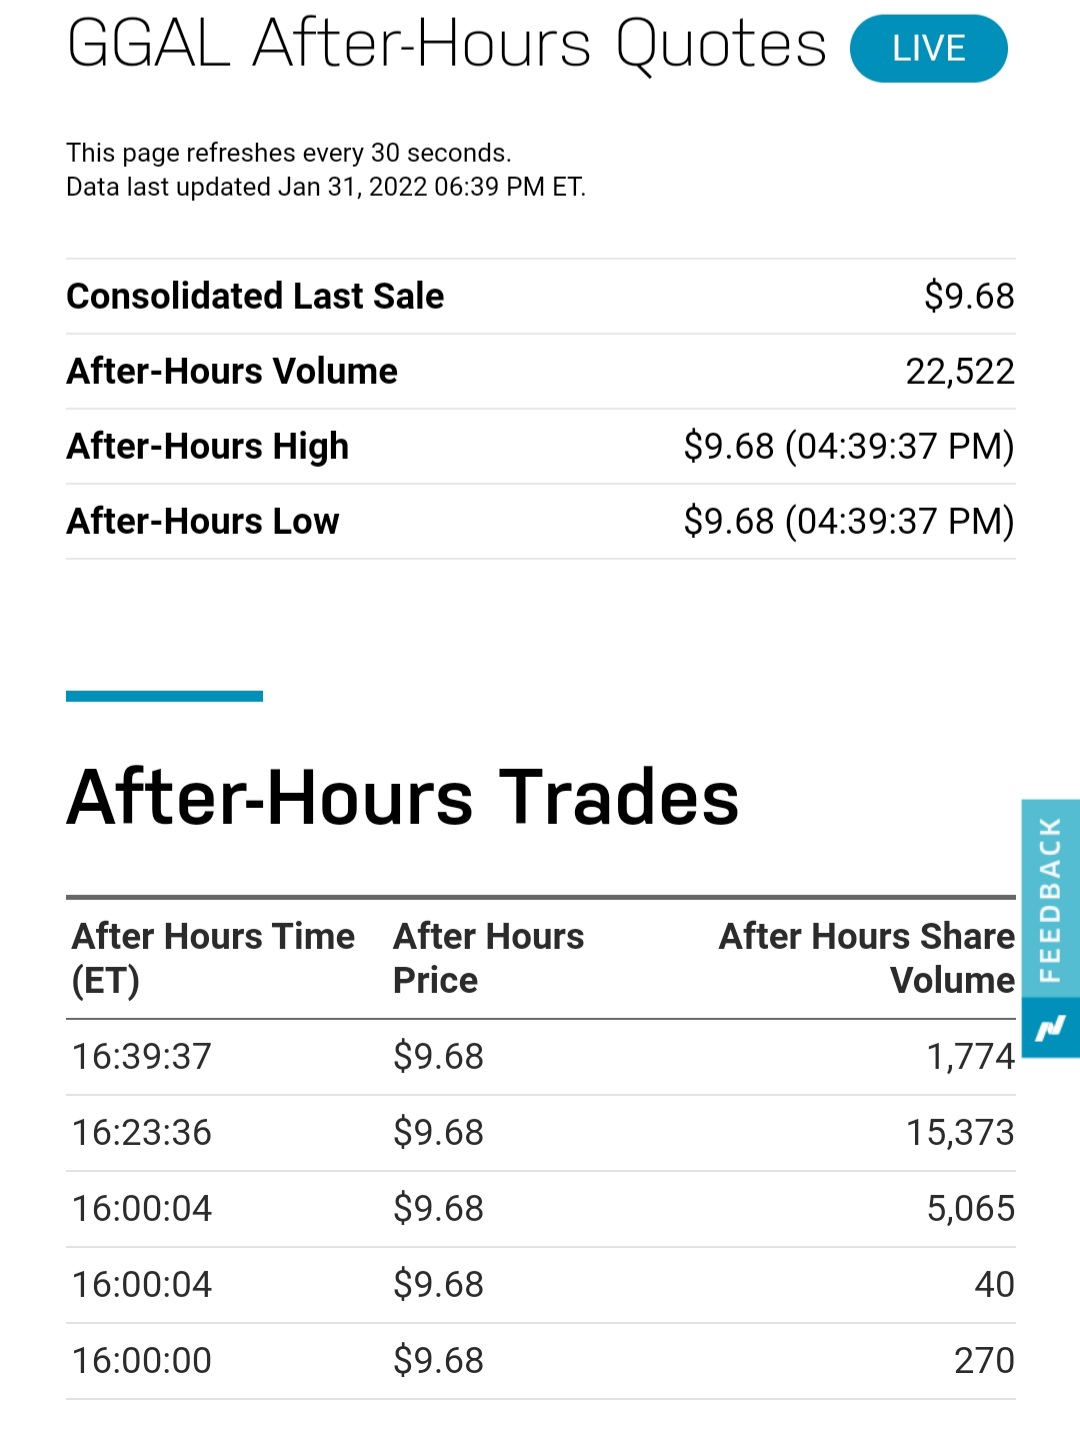Image resolution: width=1080 pixels, height=1453 pixels.
Task: Select the 16:00:00 trade row
Action: 541,1361
